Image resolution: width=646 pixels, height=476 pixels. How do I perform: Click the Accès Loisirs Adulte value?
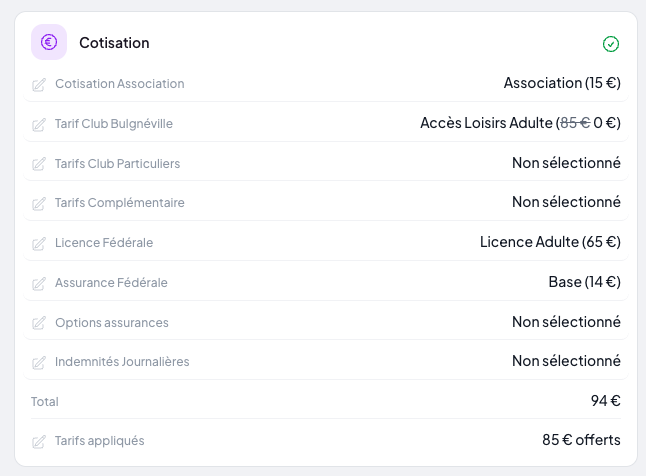click(520, 123)
